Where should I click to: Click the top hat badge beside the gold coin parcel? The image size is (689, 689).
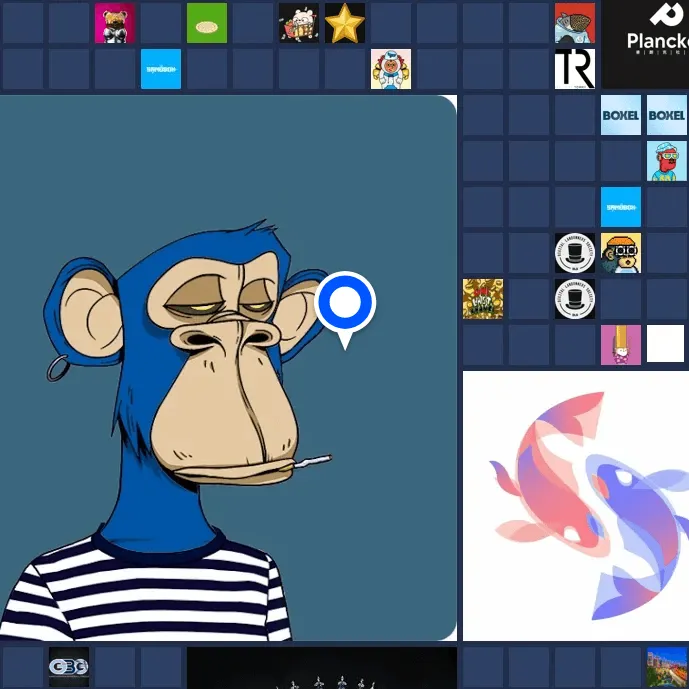coord(575,299)
